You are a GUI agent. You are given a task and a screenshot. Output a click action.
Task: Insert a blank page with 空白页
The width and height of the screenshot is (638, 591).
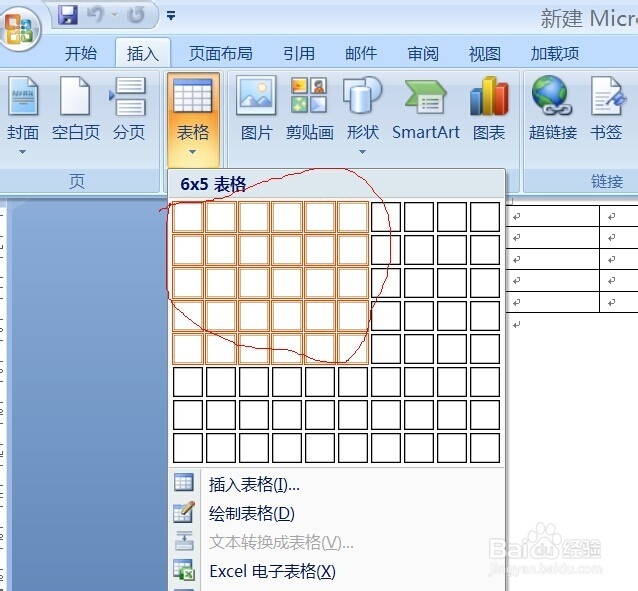76,109
